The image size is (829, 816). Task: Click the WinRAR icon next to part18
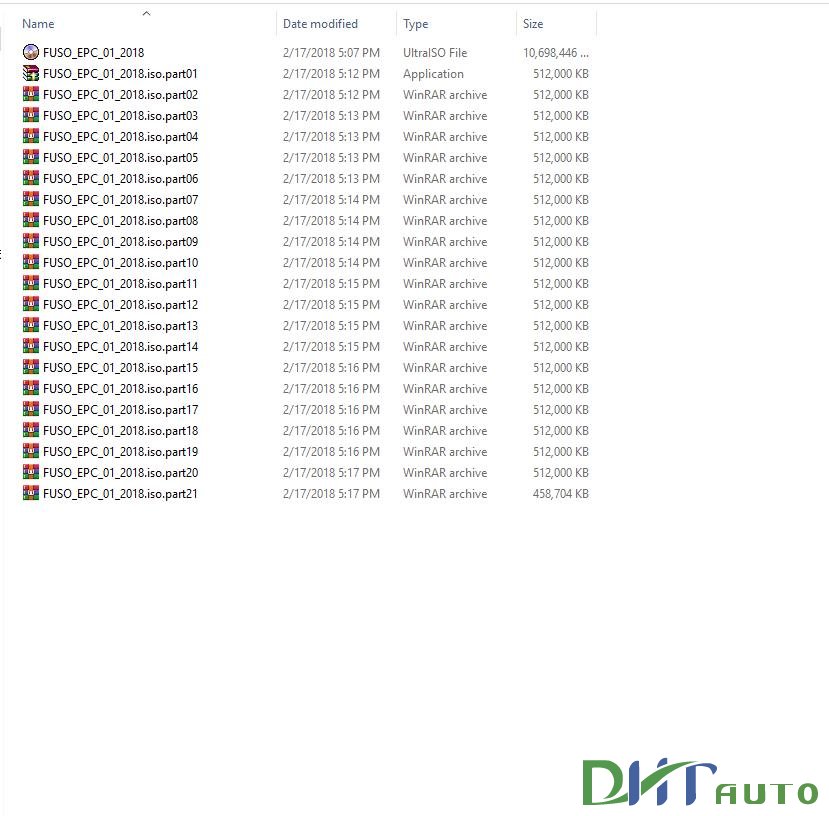pyautogui.click(x=31, y=430)
